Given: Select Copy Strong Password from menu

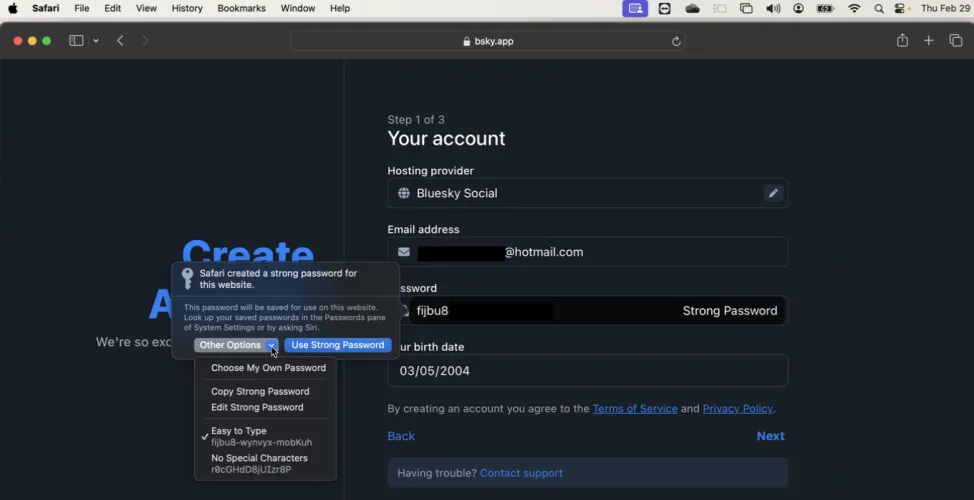Looking at the screenshot, I should [260, 391].
